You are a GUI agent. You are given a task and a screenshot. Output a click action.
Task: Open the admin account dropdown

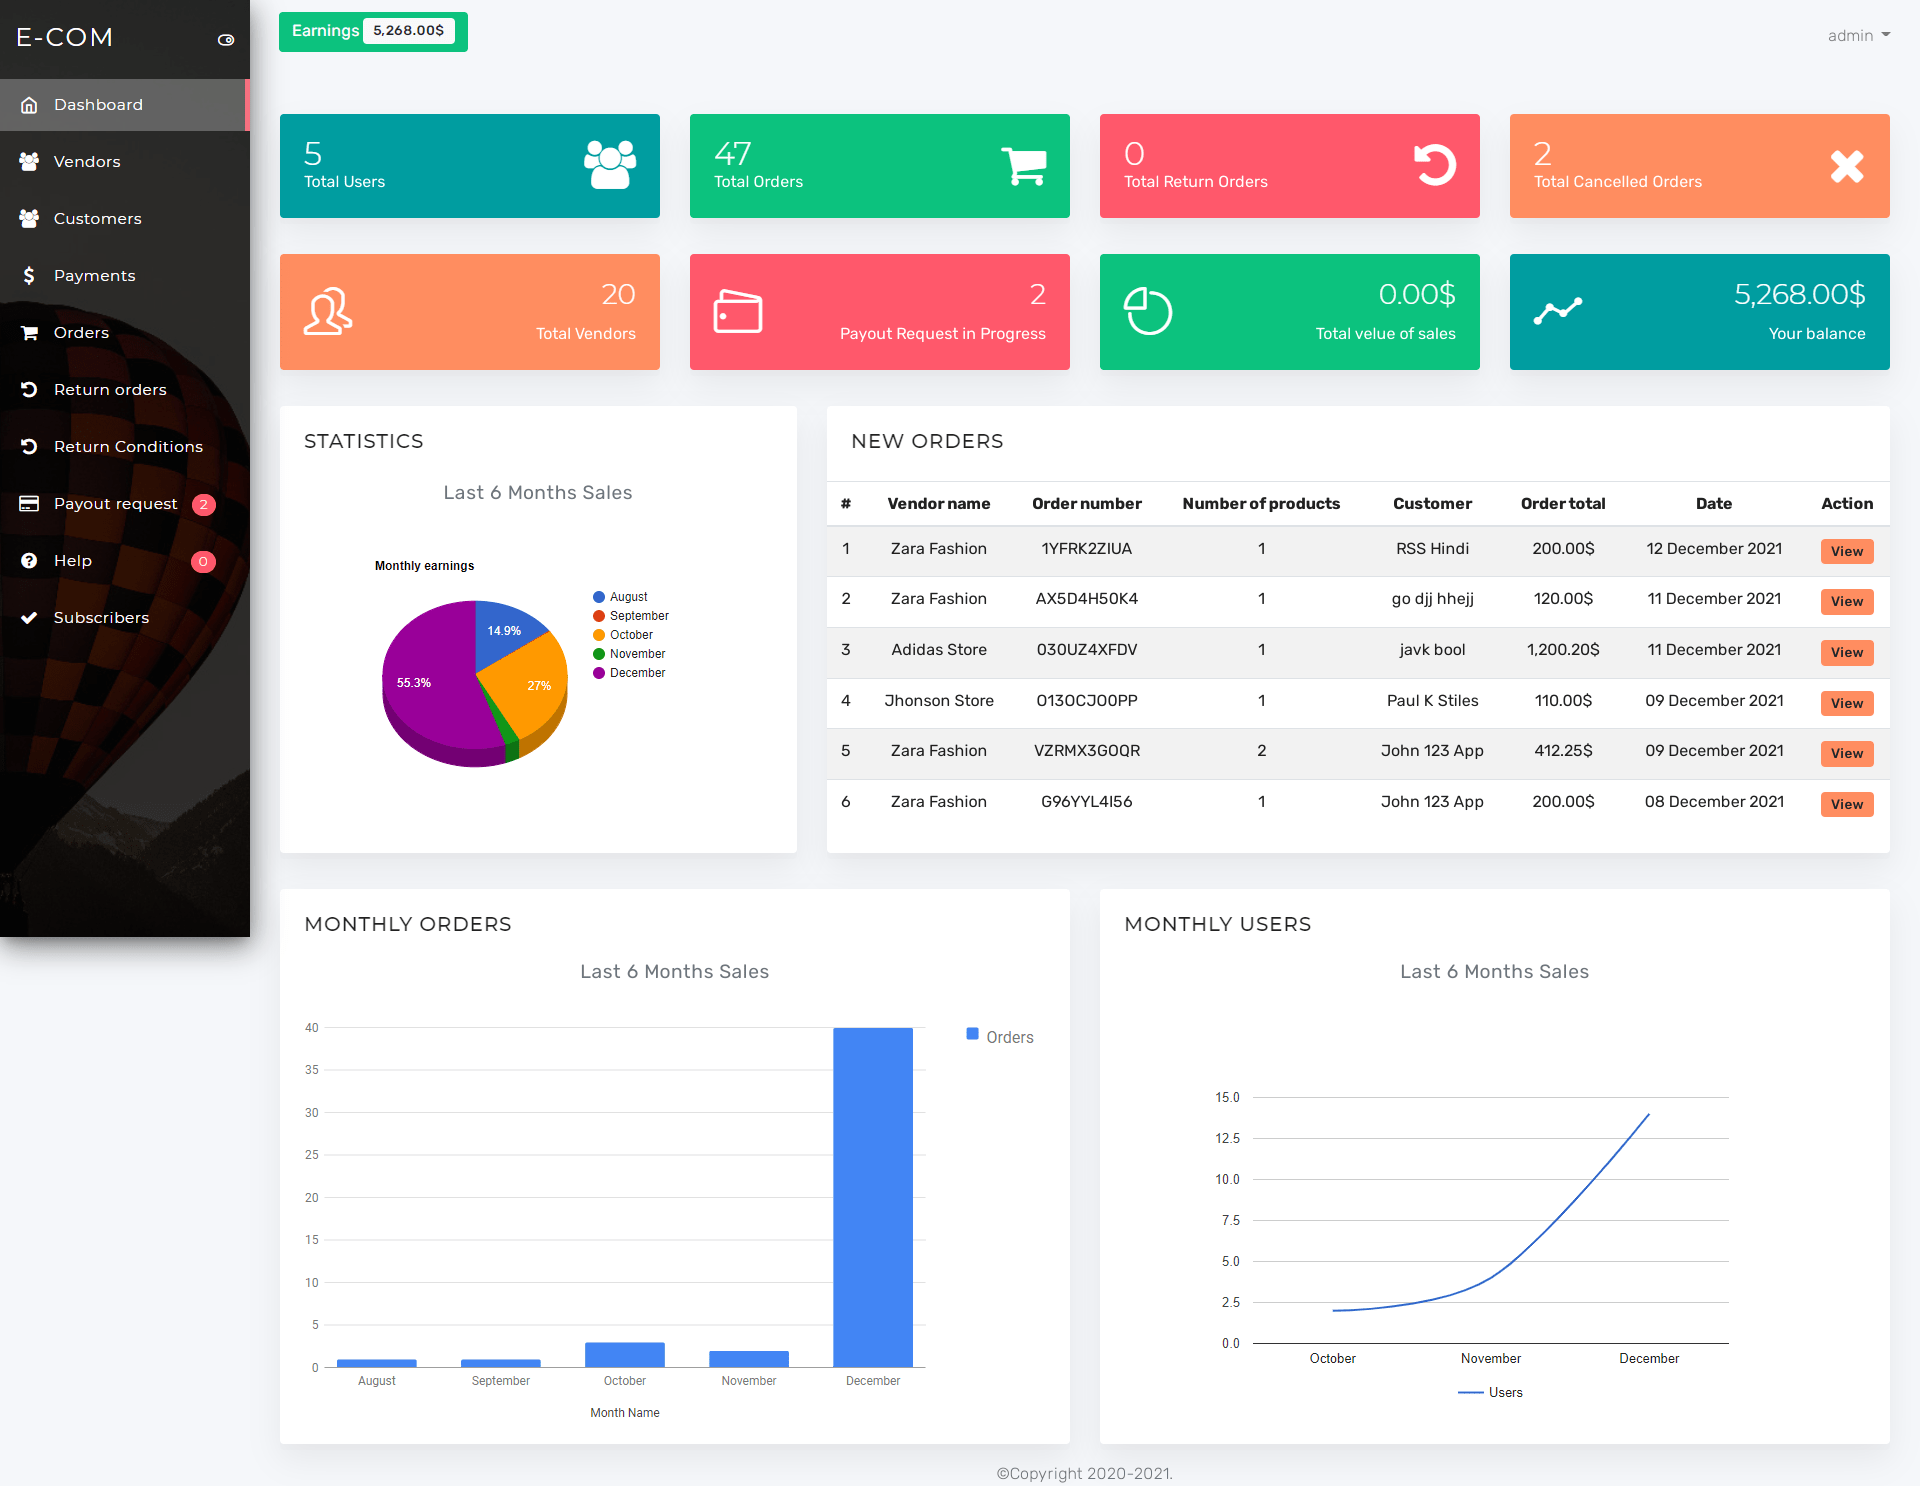[x=1858, y=35]
